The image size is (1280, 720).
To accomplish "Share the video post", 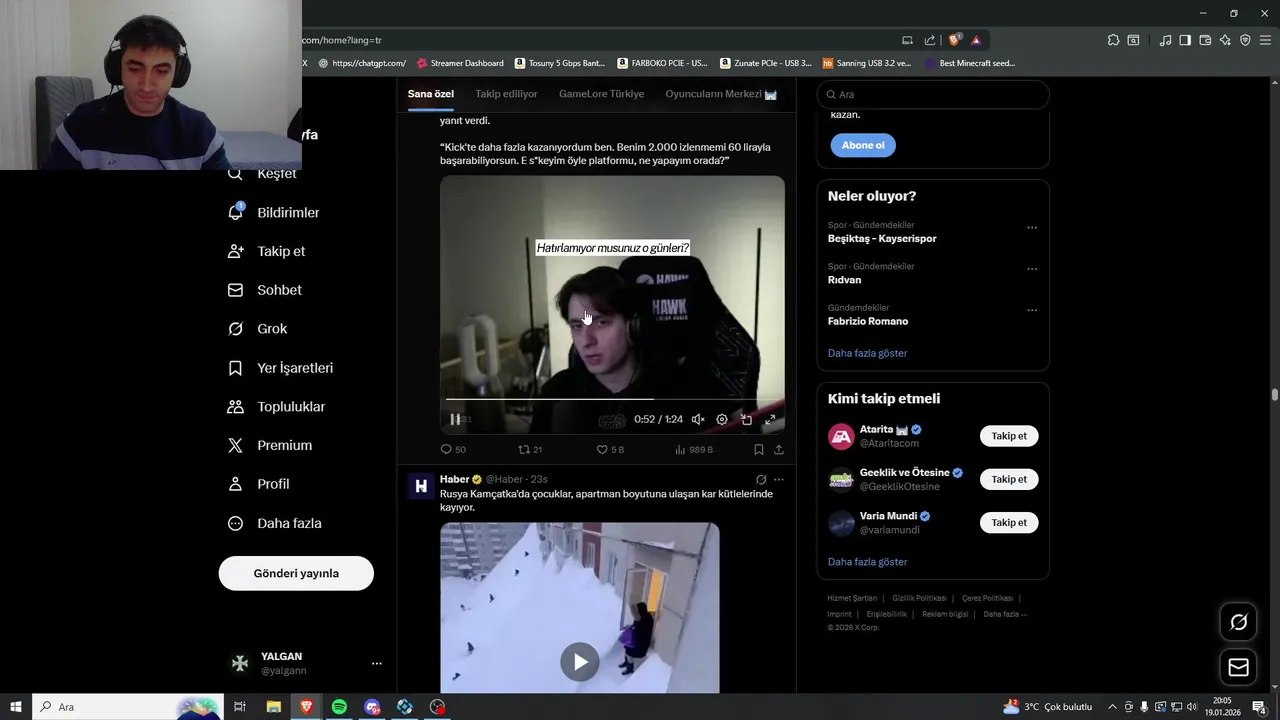I will (778, 449).
